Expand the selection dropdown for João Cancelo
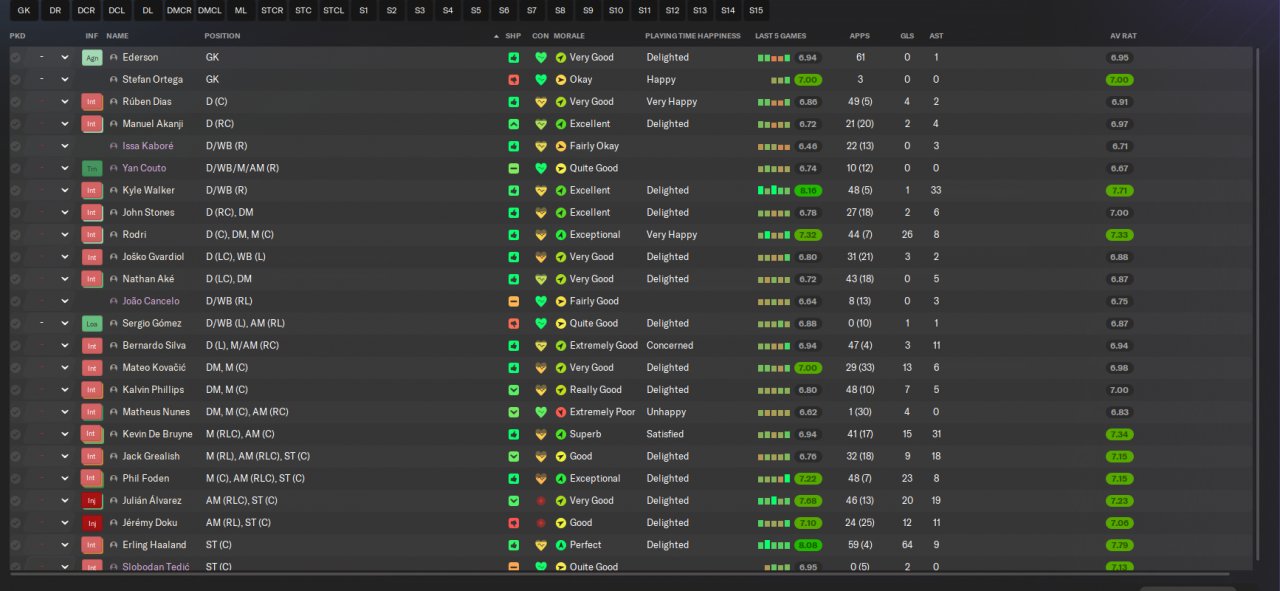This screenshot has height=591, width=1280. coord(65,301)
